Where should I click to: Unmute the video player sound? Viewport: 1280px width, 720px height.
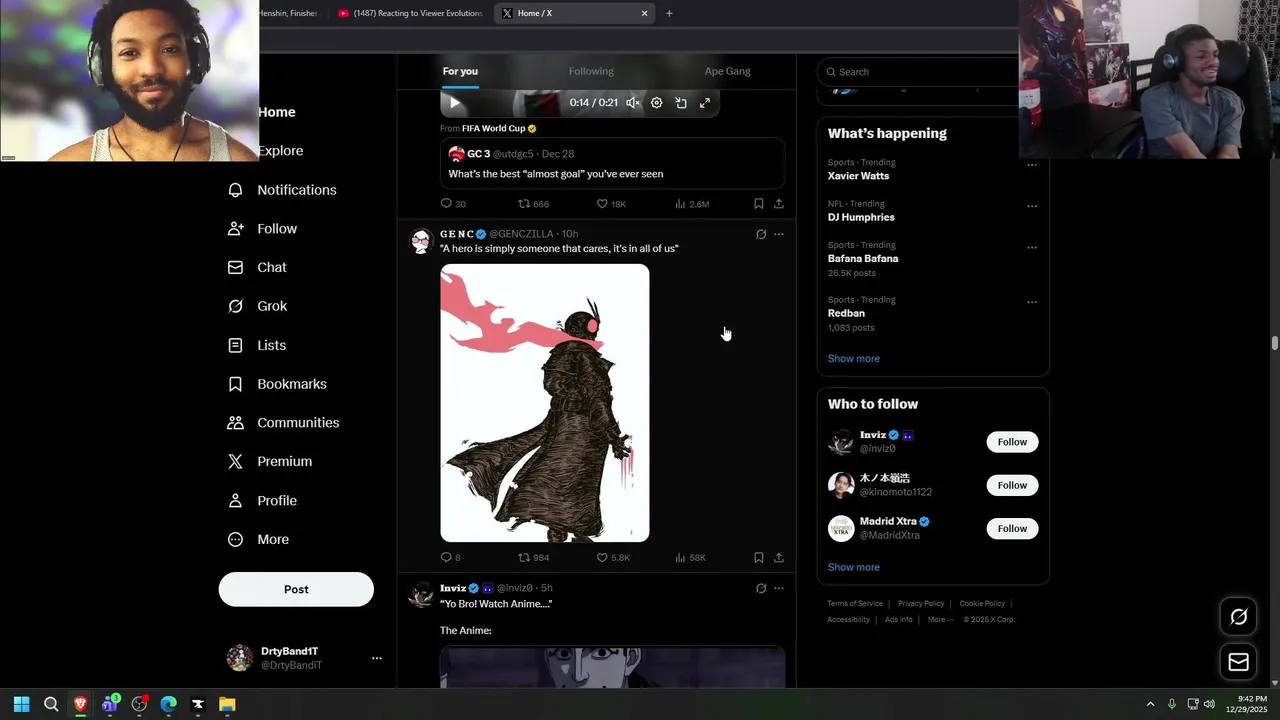pyautogui.click(x=632, y=103)
